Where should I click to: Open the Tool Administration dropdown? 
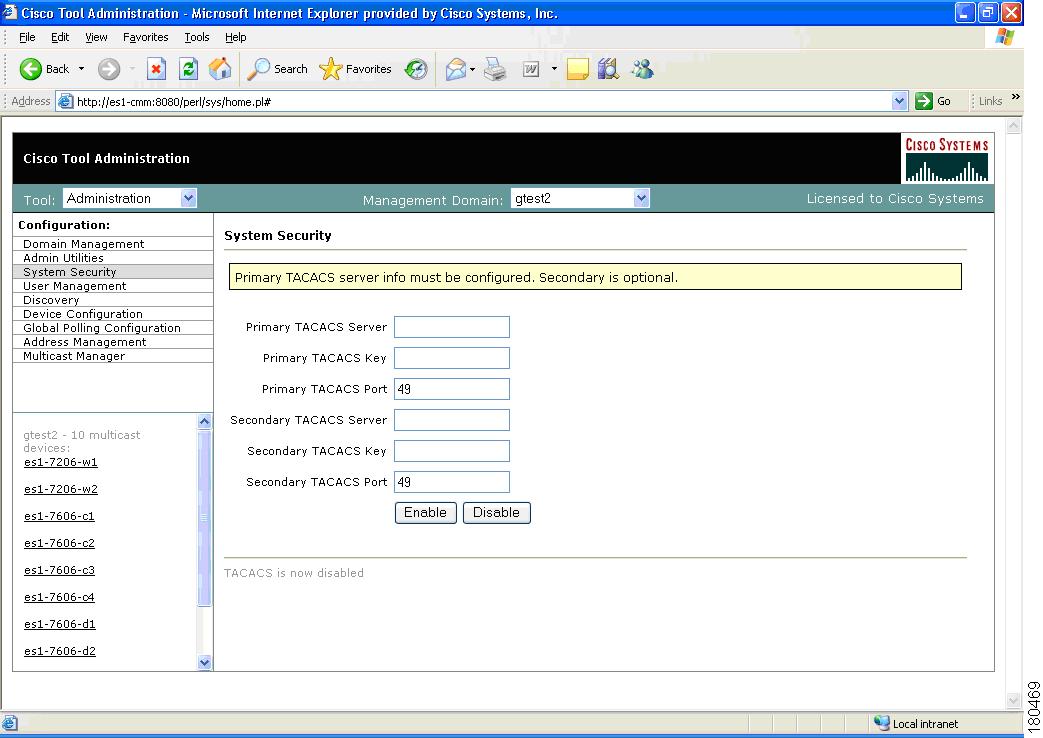click(188, 198)
